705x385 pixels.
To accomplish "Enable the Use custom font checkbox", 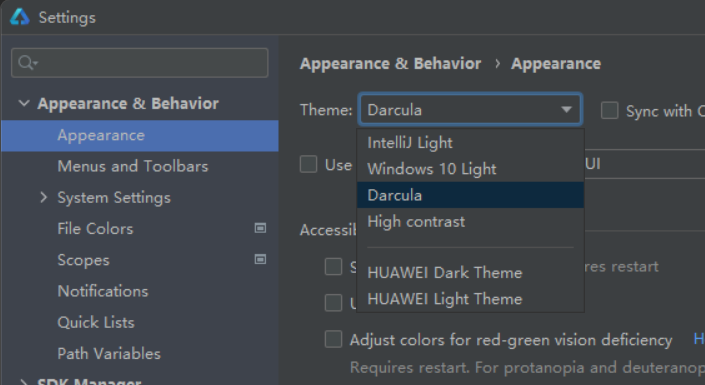I will pos(308,164).
